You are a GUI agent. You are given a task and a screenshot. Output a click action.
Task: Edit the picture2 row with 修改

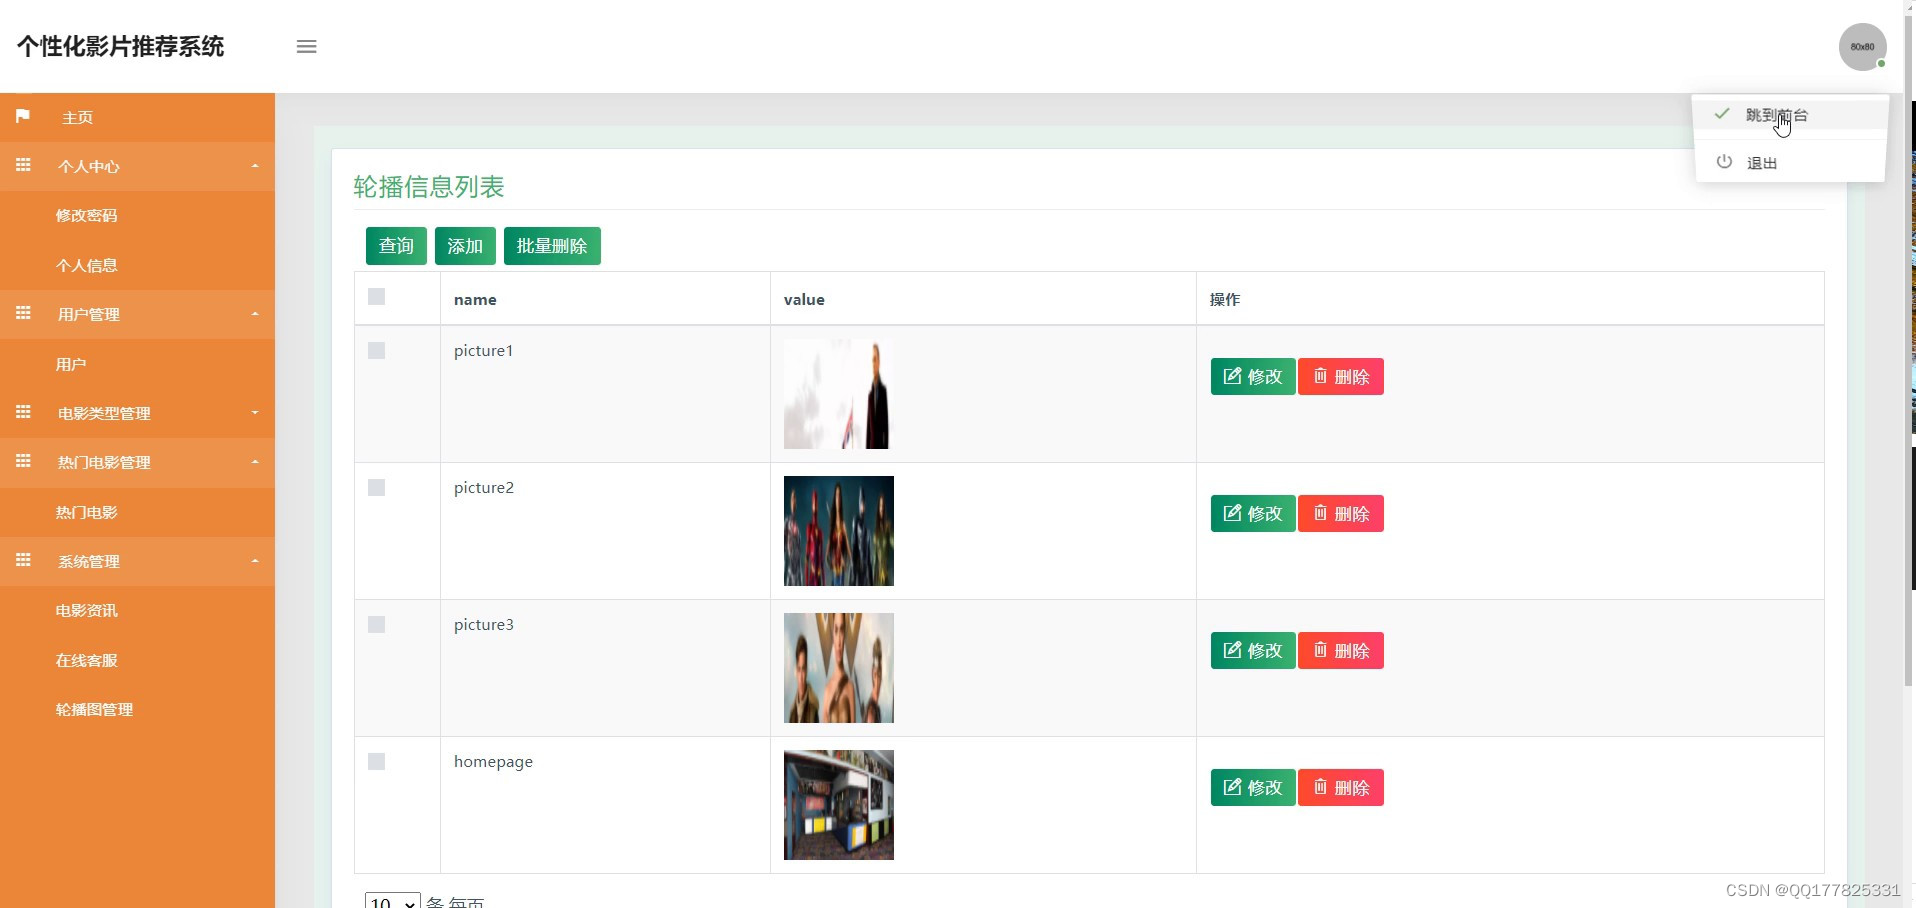coord(1253,514)
